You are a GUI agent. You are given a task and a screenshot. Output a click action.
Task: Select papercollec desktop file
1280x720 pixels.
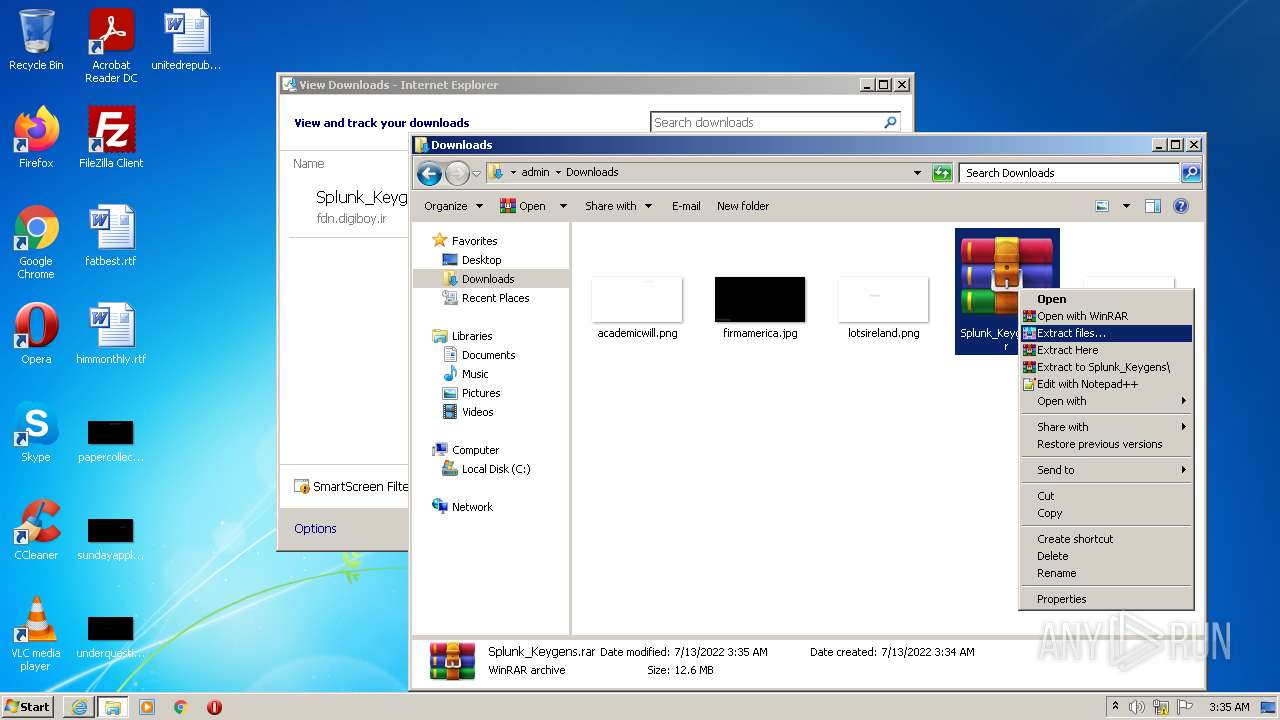pos(111,441)
